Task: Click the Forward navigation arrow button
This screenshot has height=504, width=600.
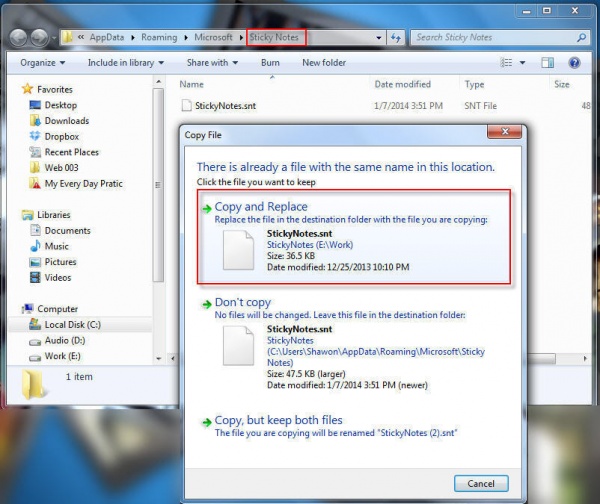Action: [x=39, y=38]
